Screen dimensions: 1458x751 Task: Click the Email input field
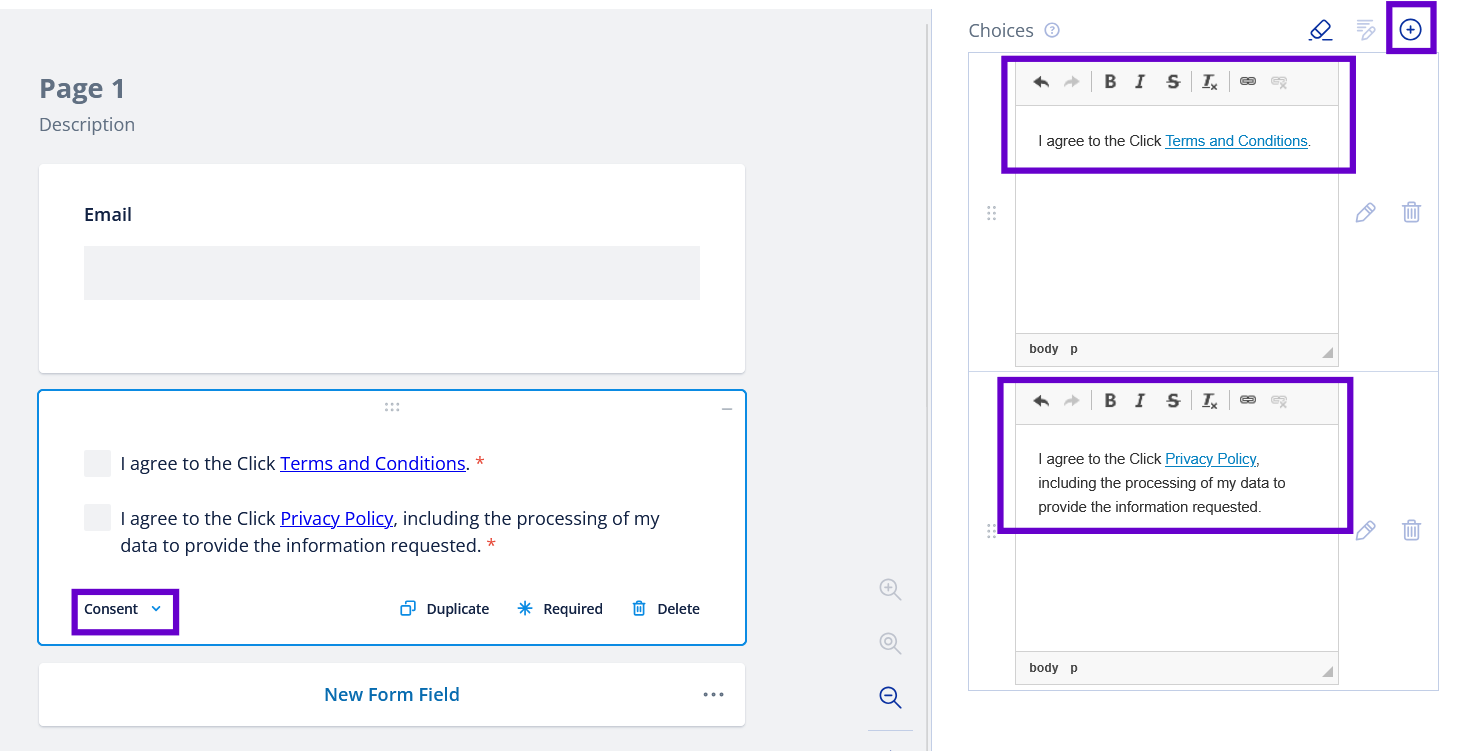(392, 273)
